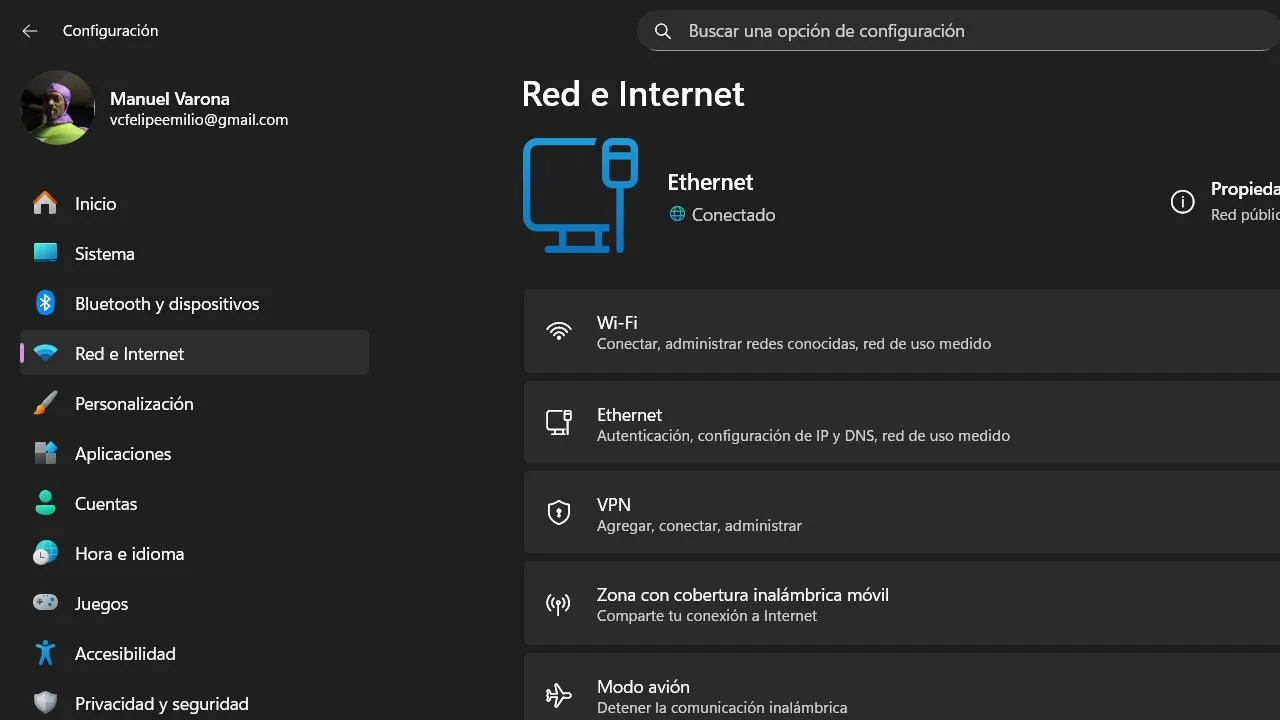Go to Aplicaciones in sidebar

[x=122, y=454]
